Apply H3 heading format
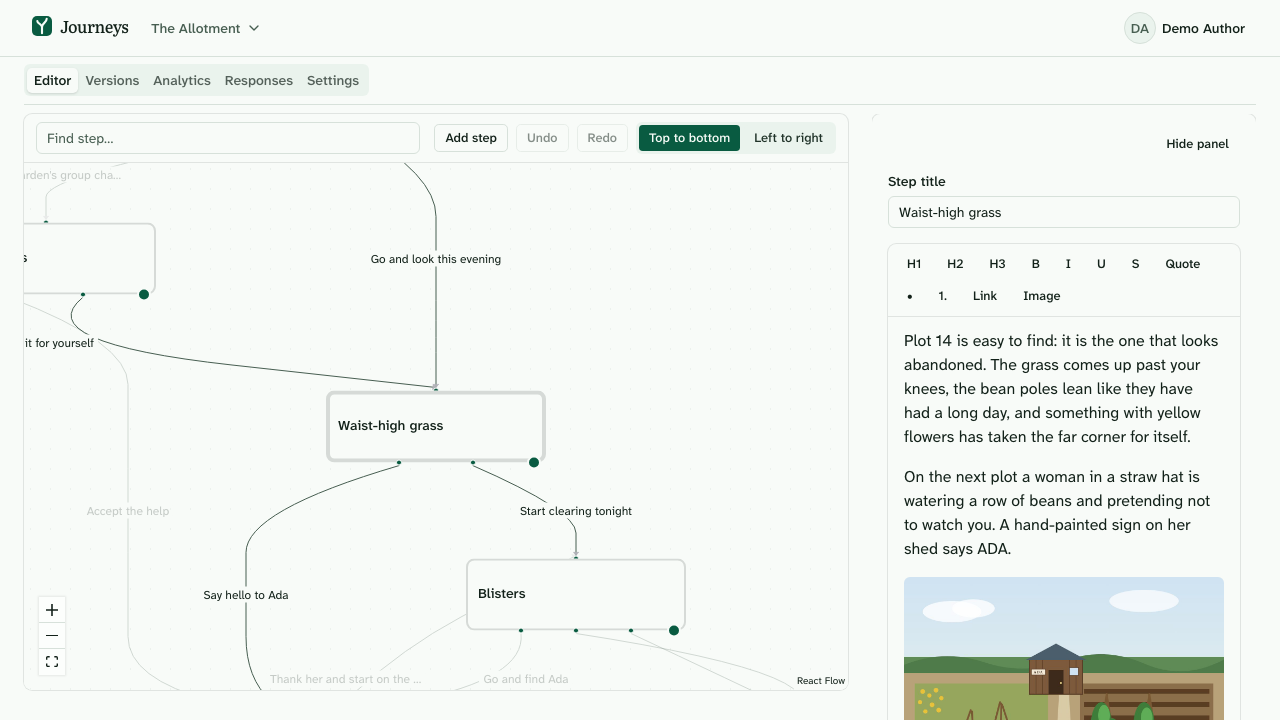Viewport: 1280px width, 720px height. (x=997, y=264)
